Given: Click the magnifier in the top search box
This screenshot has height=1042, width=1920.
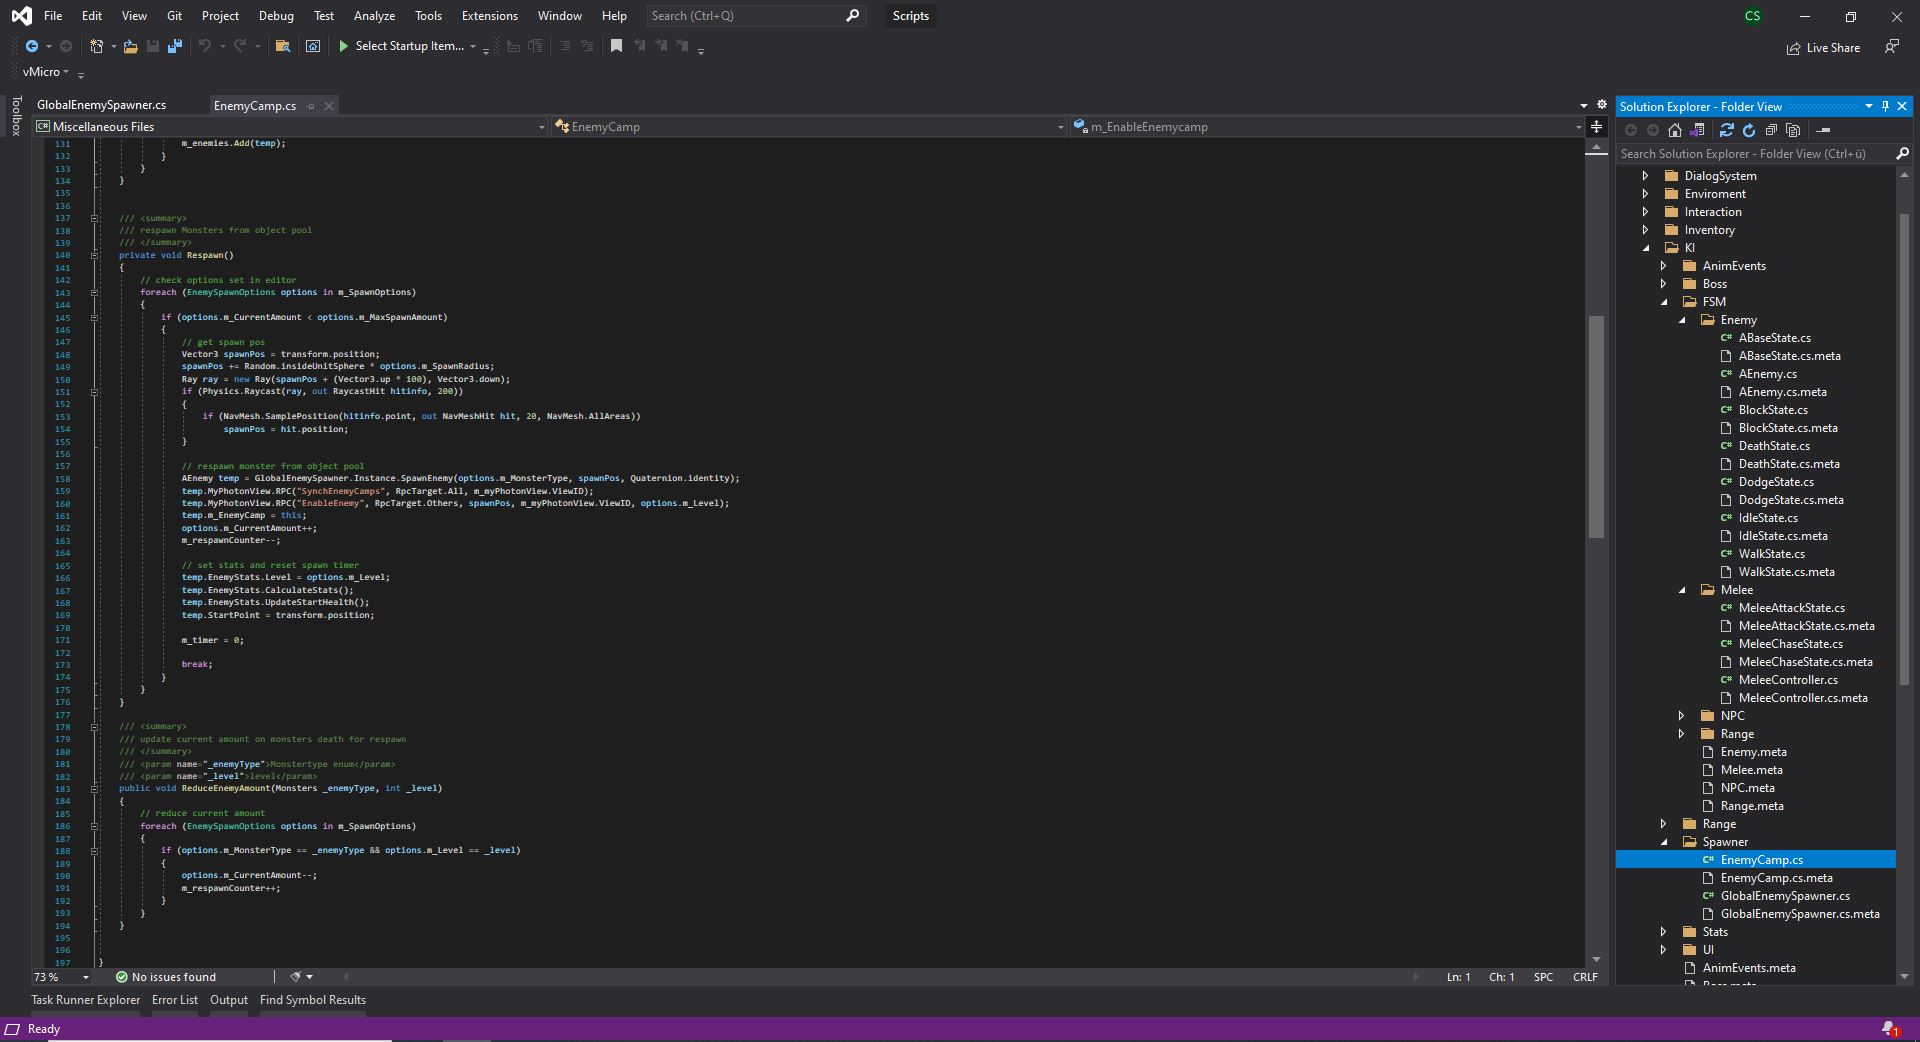Looking at the screenshot, I should click(x=852, y=16).
